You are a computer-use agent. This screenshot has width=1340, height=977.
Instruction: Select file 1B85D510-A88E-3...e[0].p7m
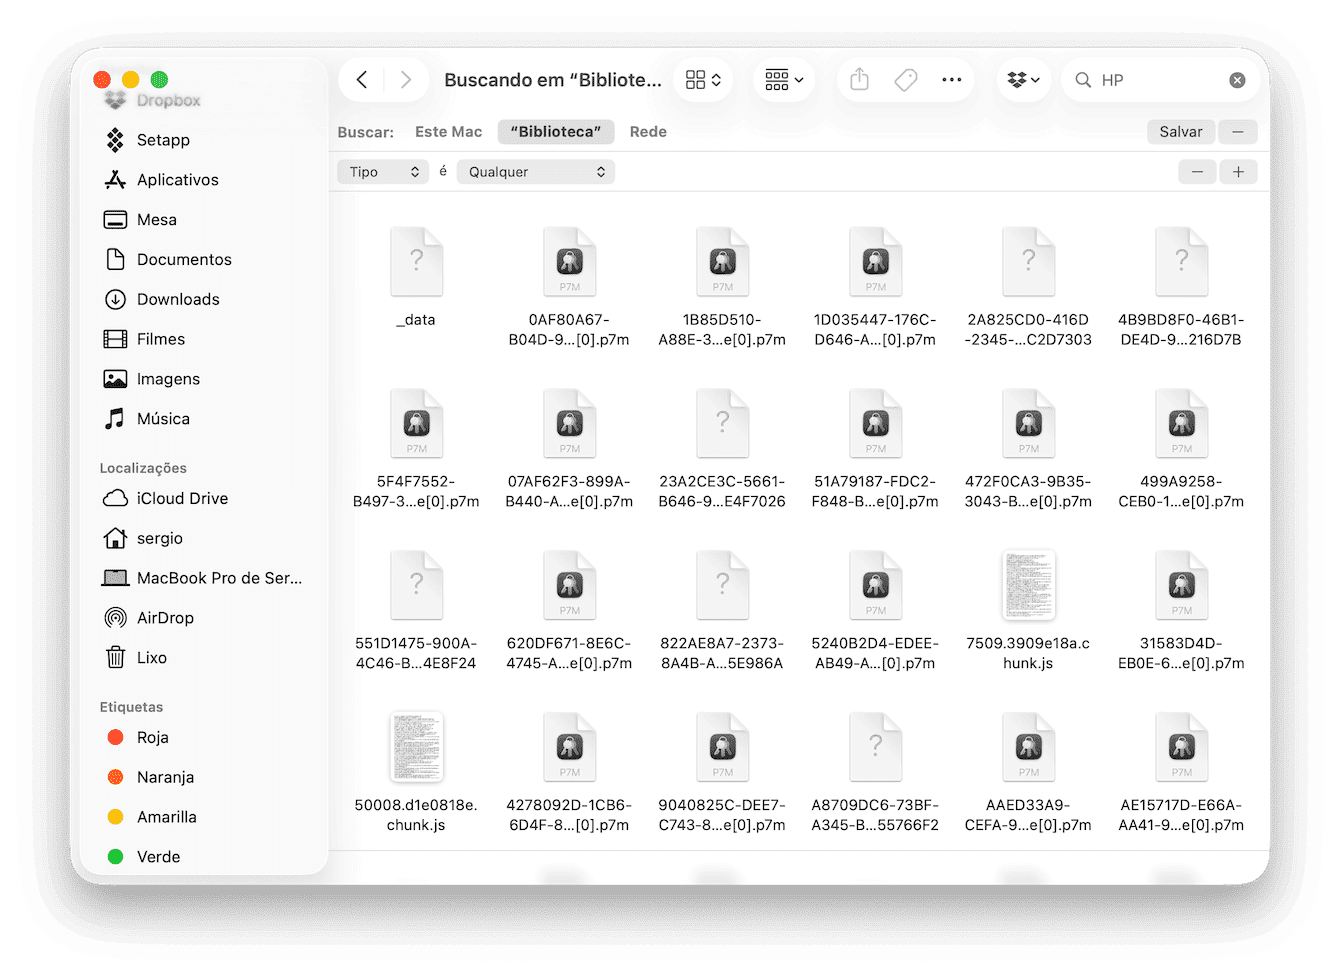722,264
